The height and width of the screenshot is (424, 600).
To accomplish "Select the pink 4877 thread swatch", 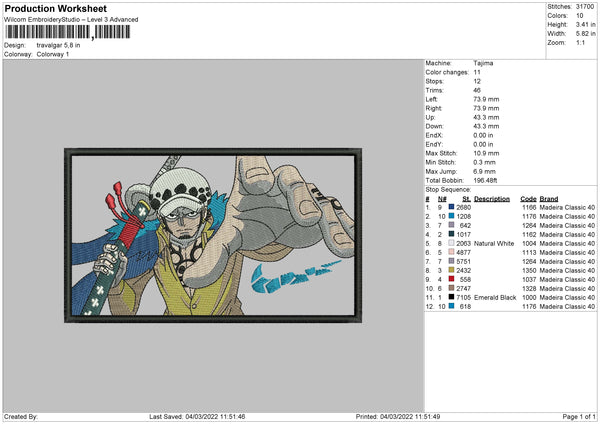I will [452, 252].
